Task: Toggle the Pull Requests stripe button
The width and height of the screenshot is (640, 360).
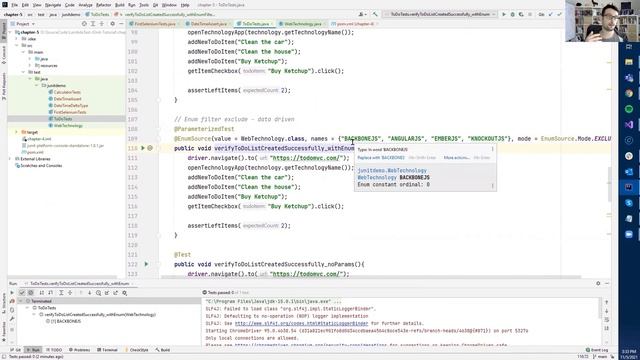Action: click(x=4, y=86)
